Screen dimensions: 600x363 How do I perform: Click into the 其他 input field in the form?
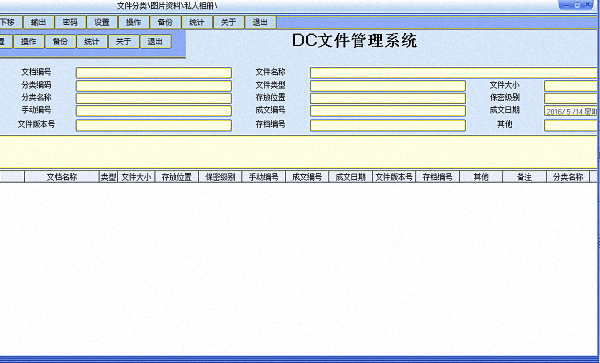point(571,125)
